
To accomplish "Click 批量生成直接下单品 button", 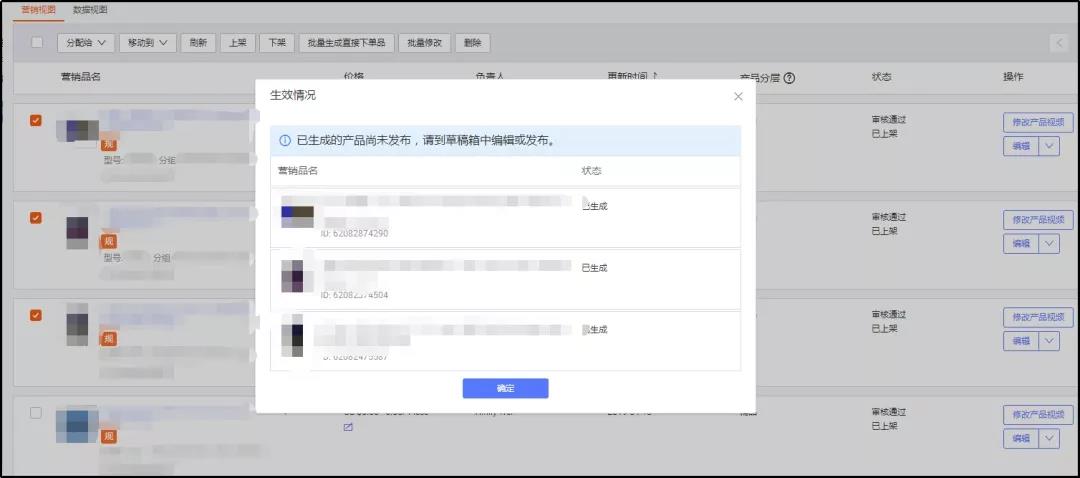I will pyautogui.click(x=346, y=43).
